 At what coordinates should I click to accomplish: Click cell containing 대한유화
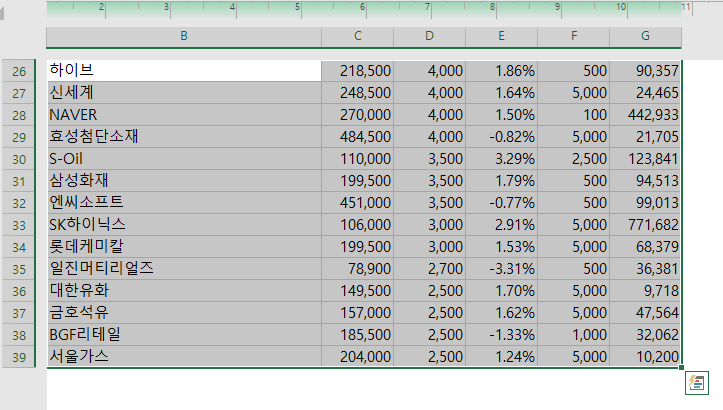point(184,291)
